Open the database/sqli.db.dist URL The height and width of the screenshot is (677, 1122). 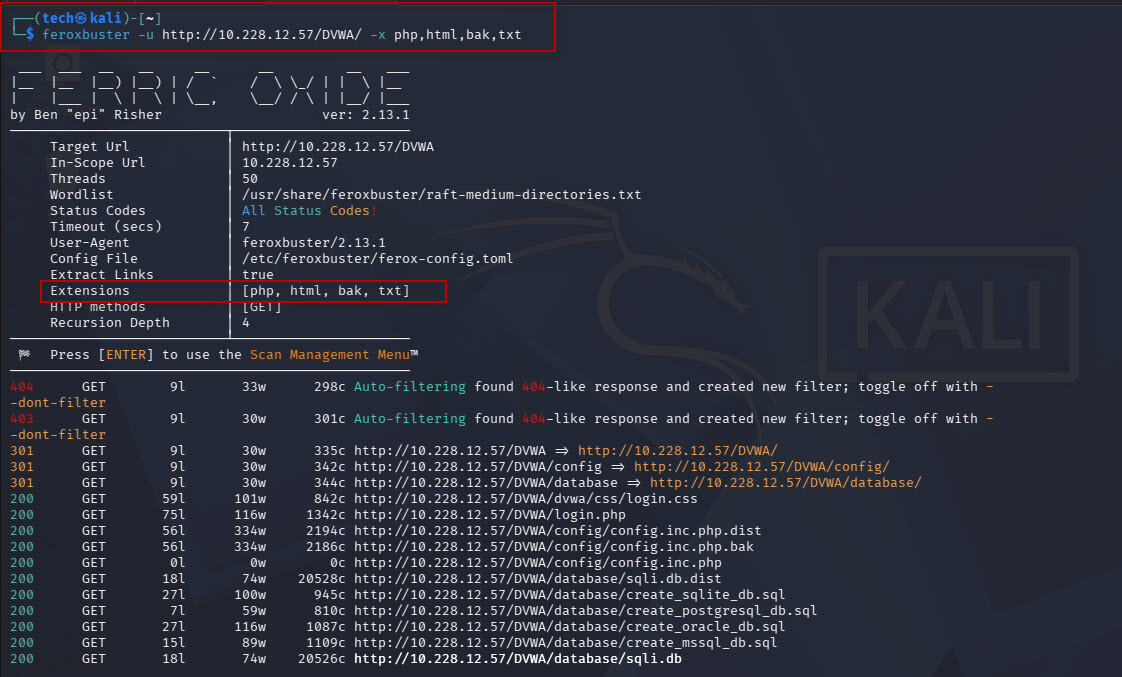538,578
